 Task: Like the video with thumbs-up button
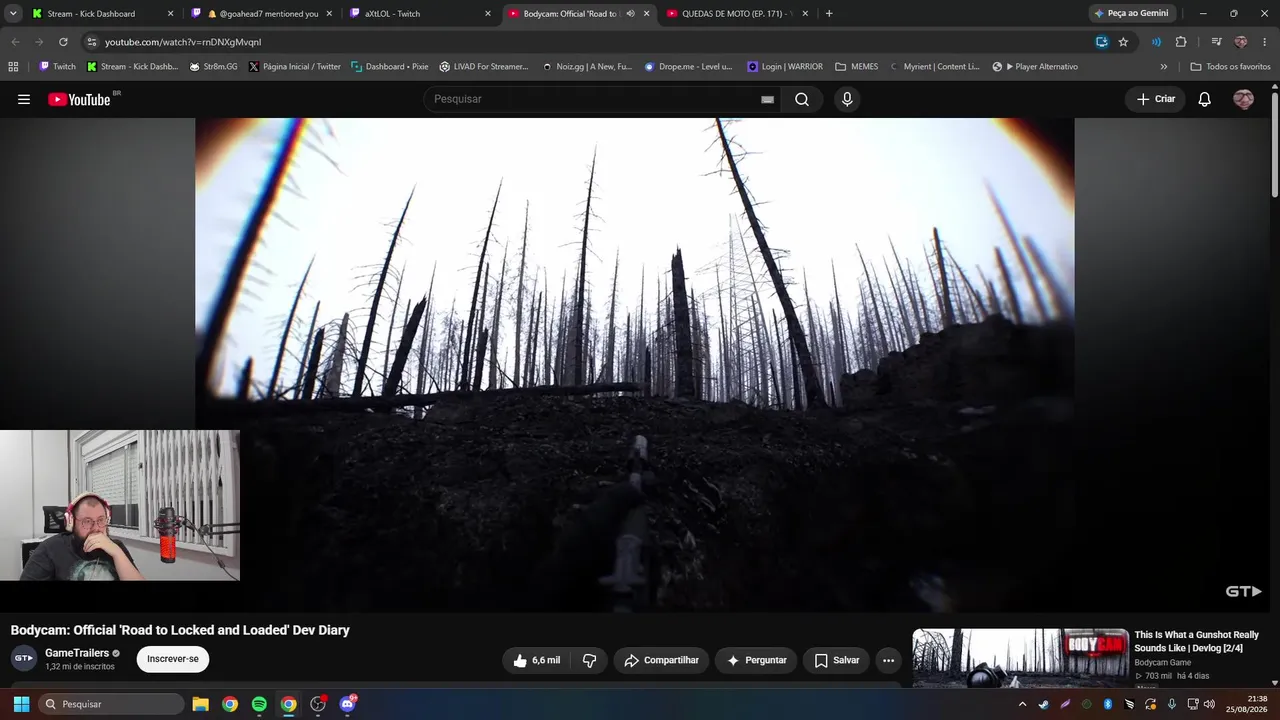pyautogui.click(x=536, y=660)
